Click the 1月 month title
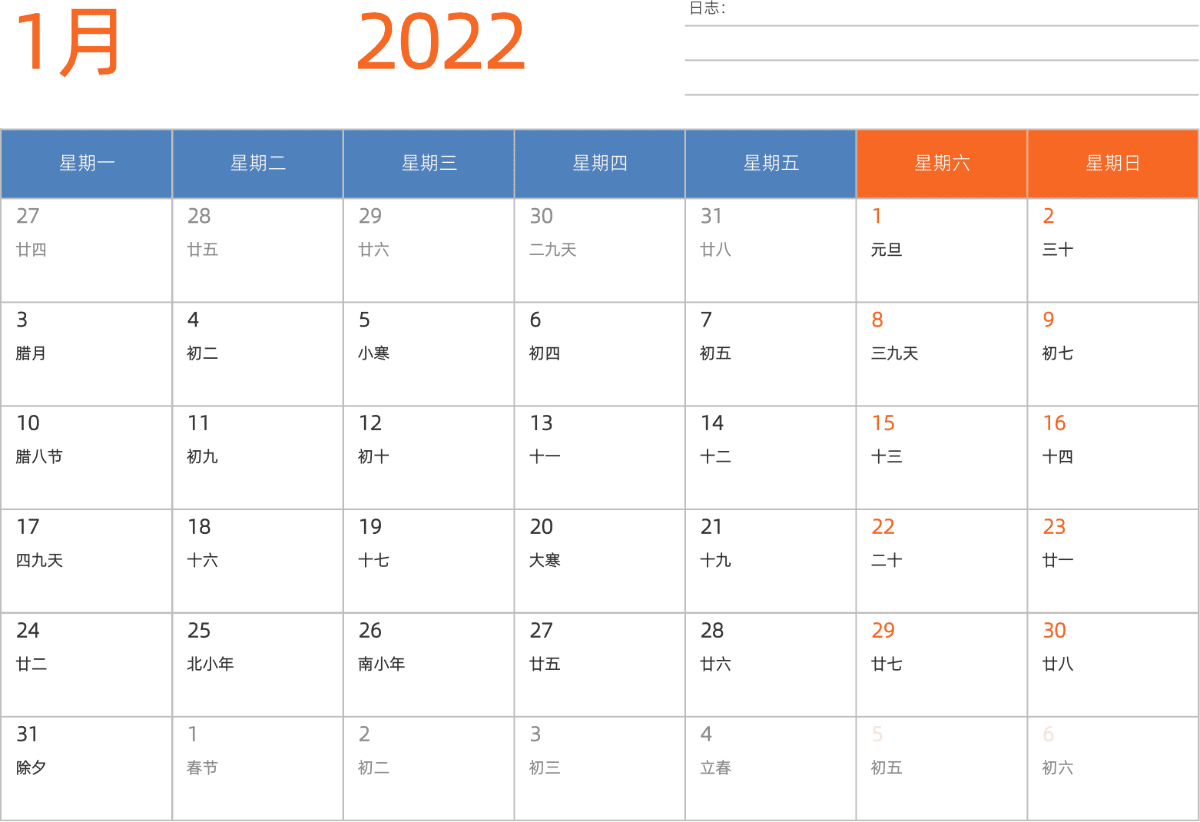The height and width of the screenshot is (822, 1200). pyautogui.click(x=67, y=43)
